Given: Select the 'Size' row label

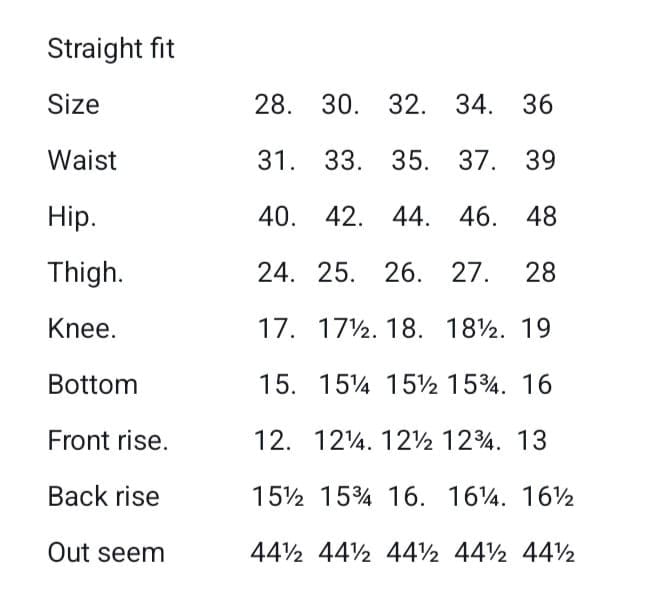Looking at the screenshot, I should (73, 105).
